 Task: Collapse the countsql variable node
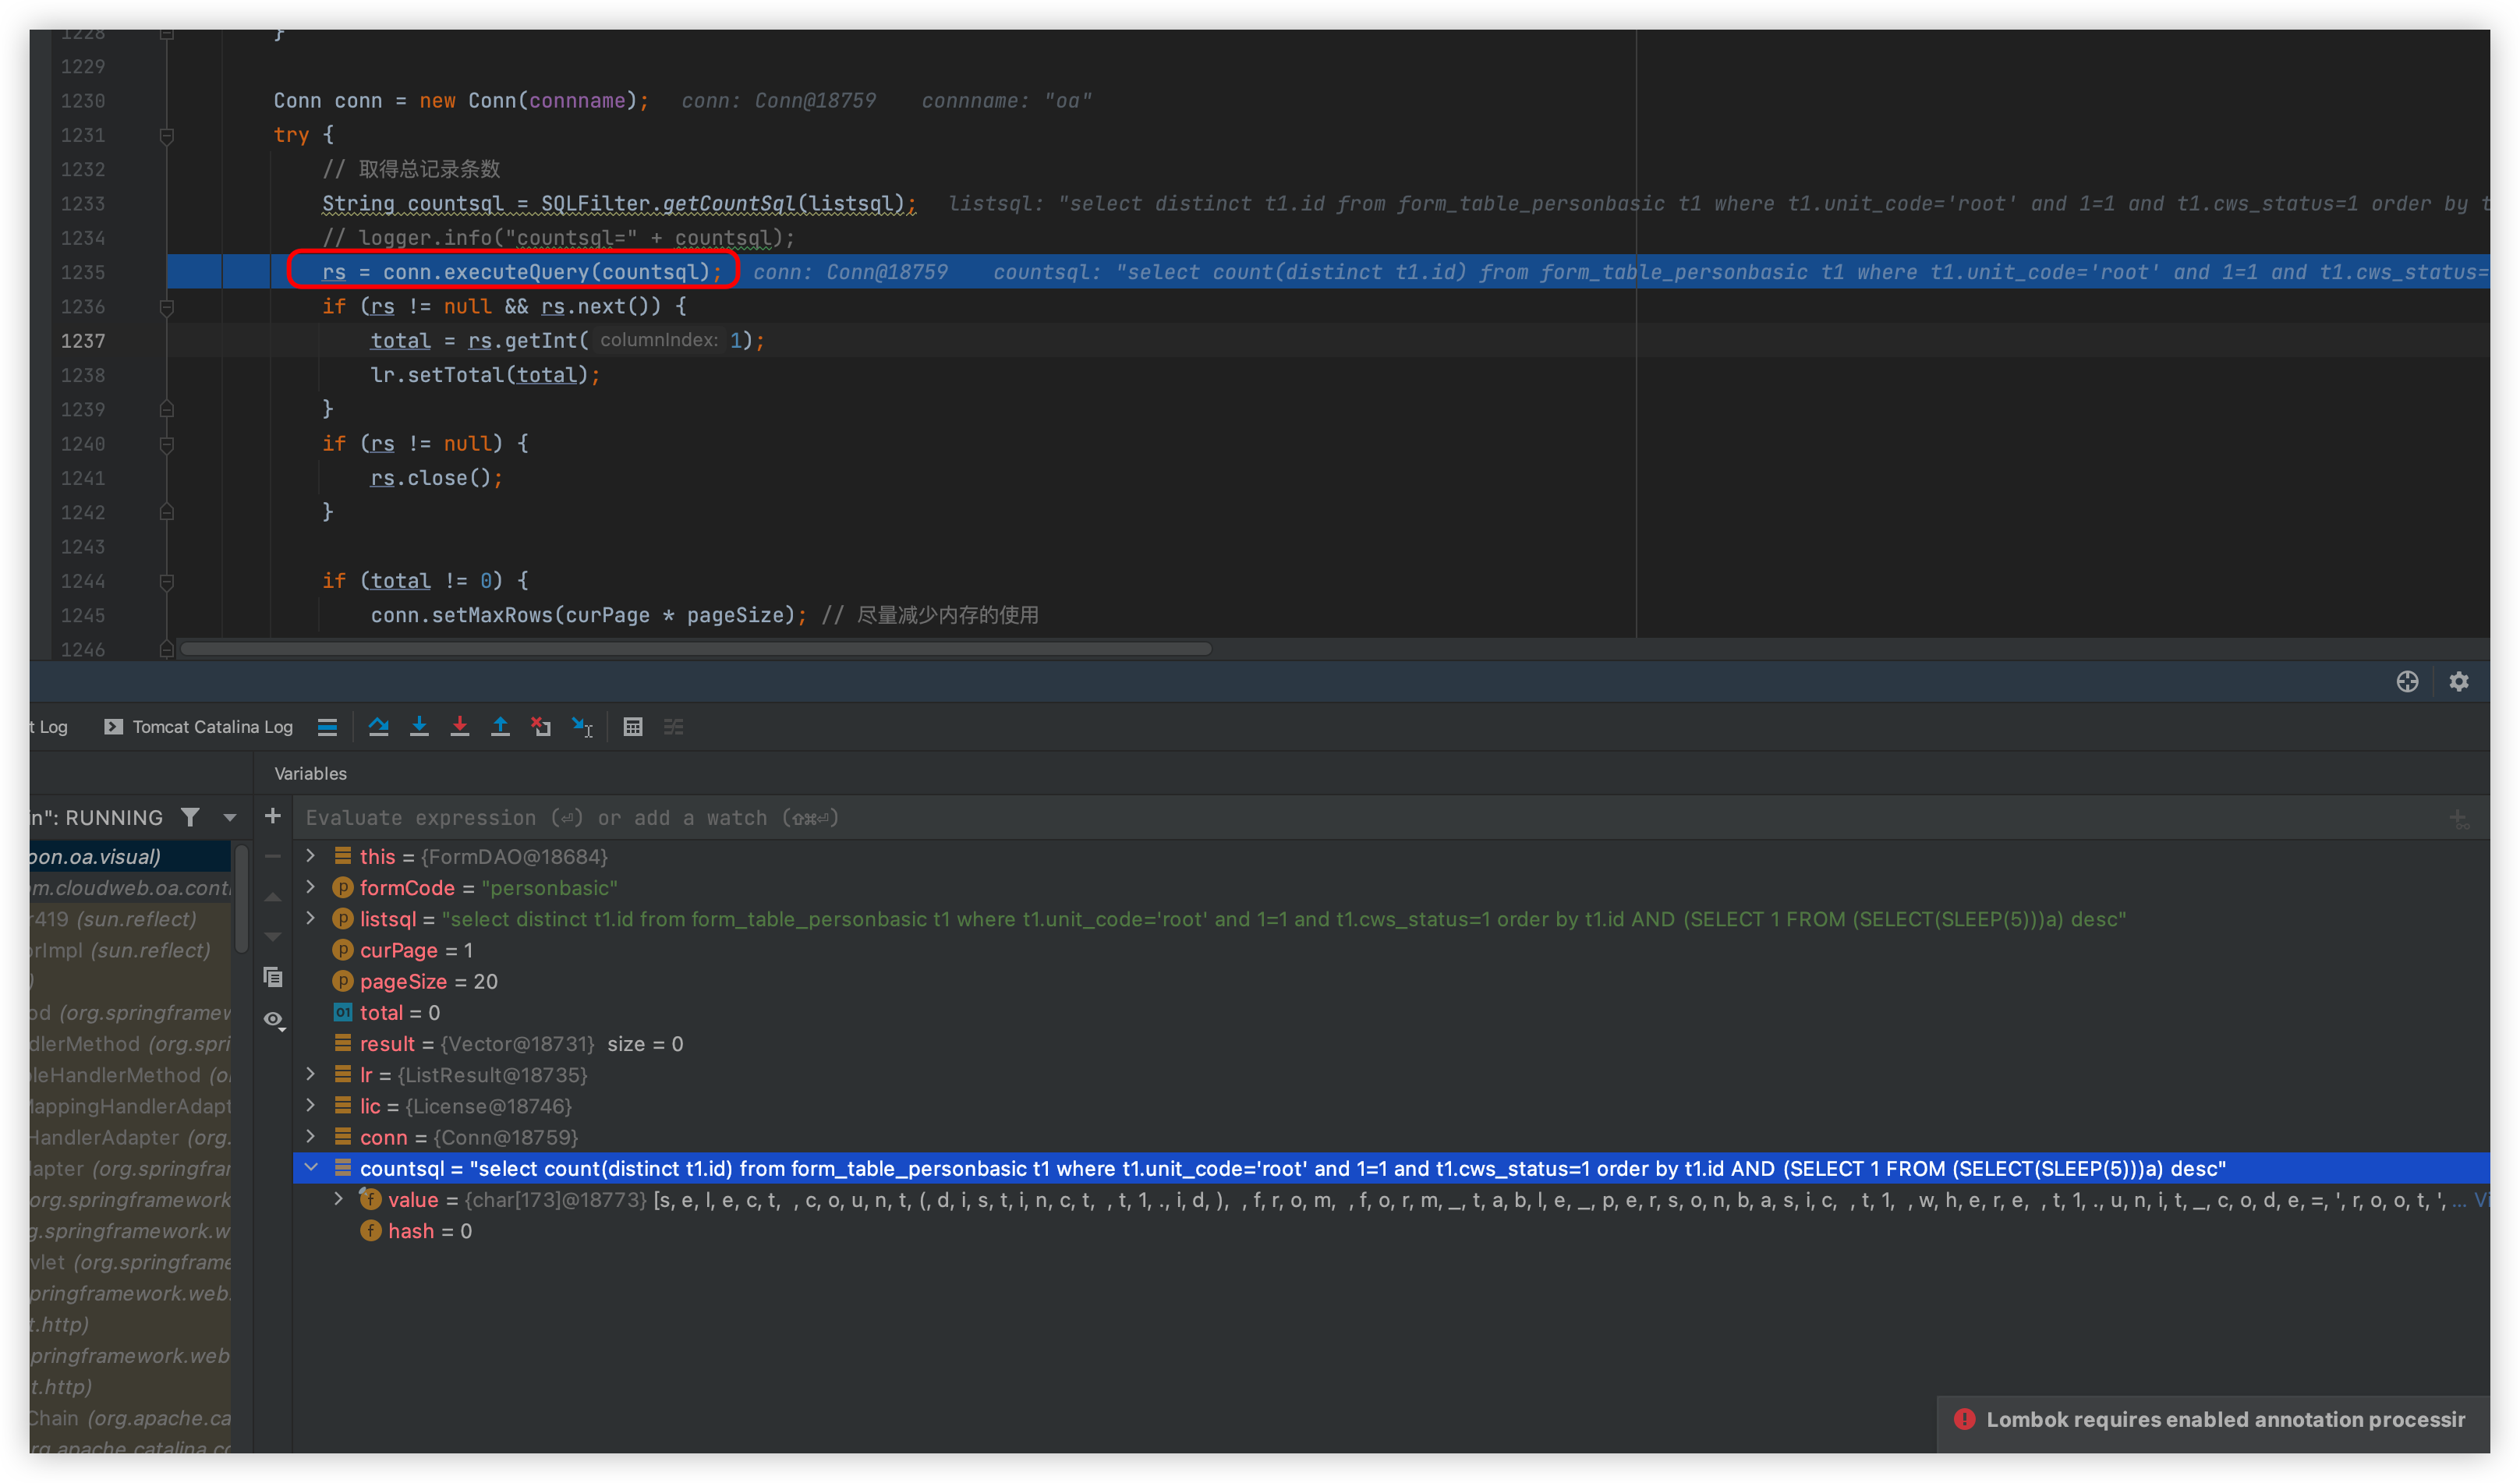[311, 1167]
